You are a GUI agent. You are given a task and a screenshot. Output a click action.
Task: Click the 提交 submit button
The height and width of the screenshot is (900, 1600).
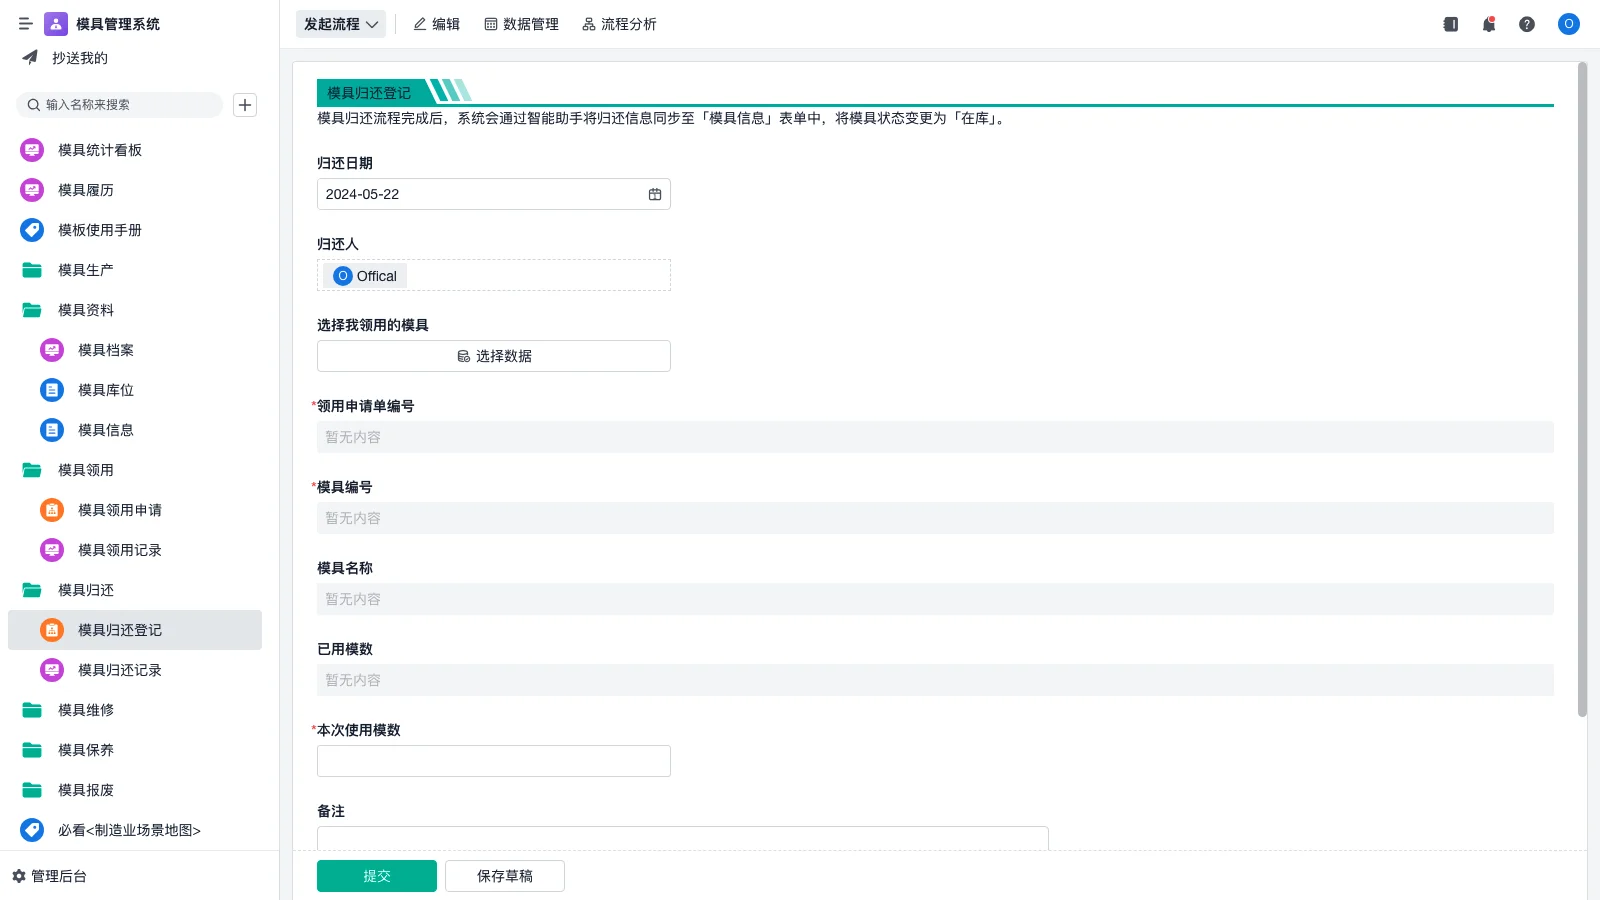tap(376, 875)
